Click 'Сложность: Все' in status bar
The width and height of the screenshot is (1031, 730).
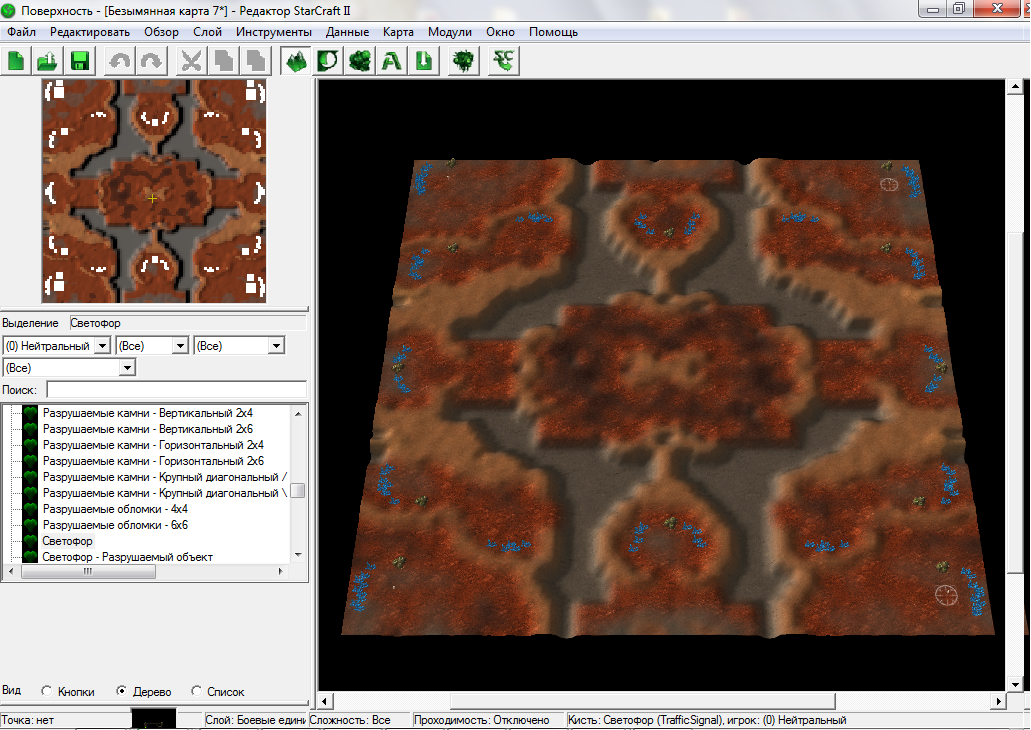pyautogui.click(x=350, y=720)
